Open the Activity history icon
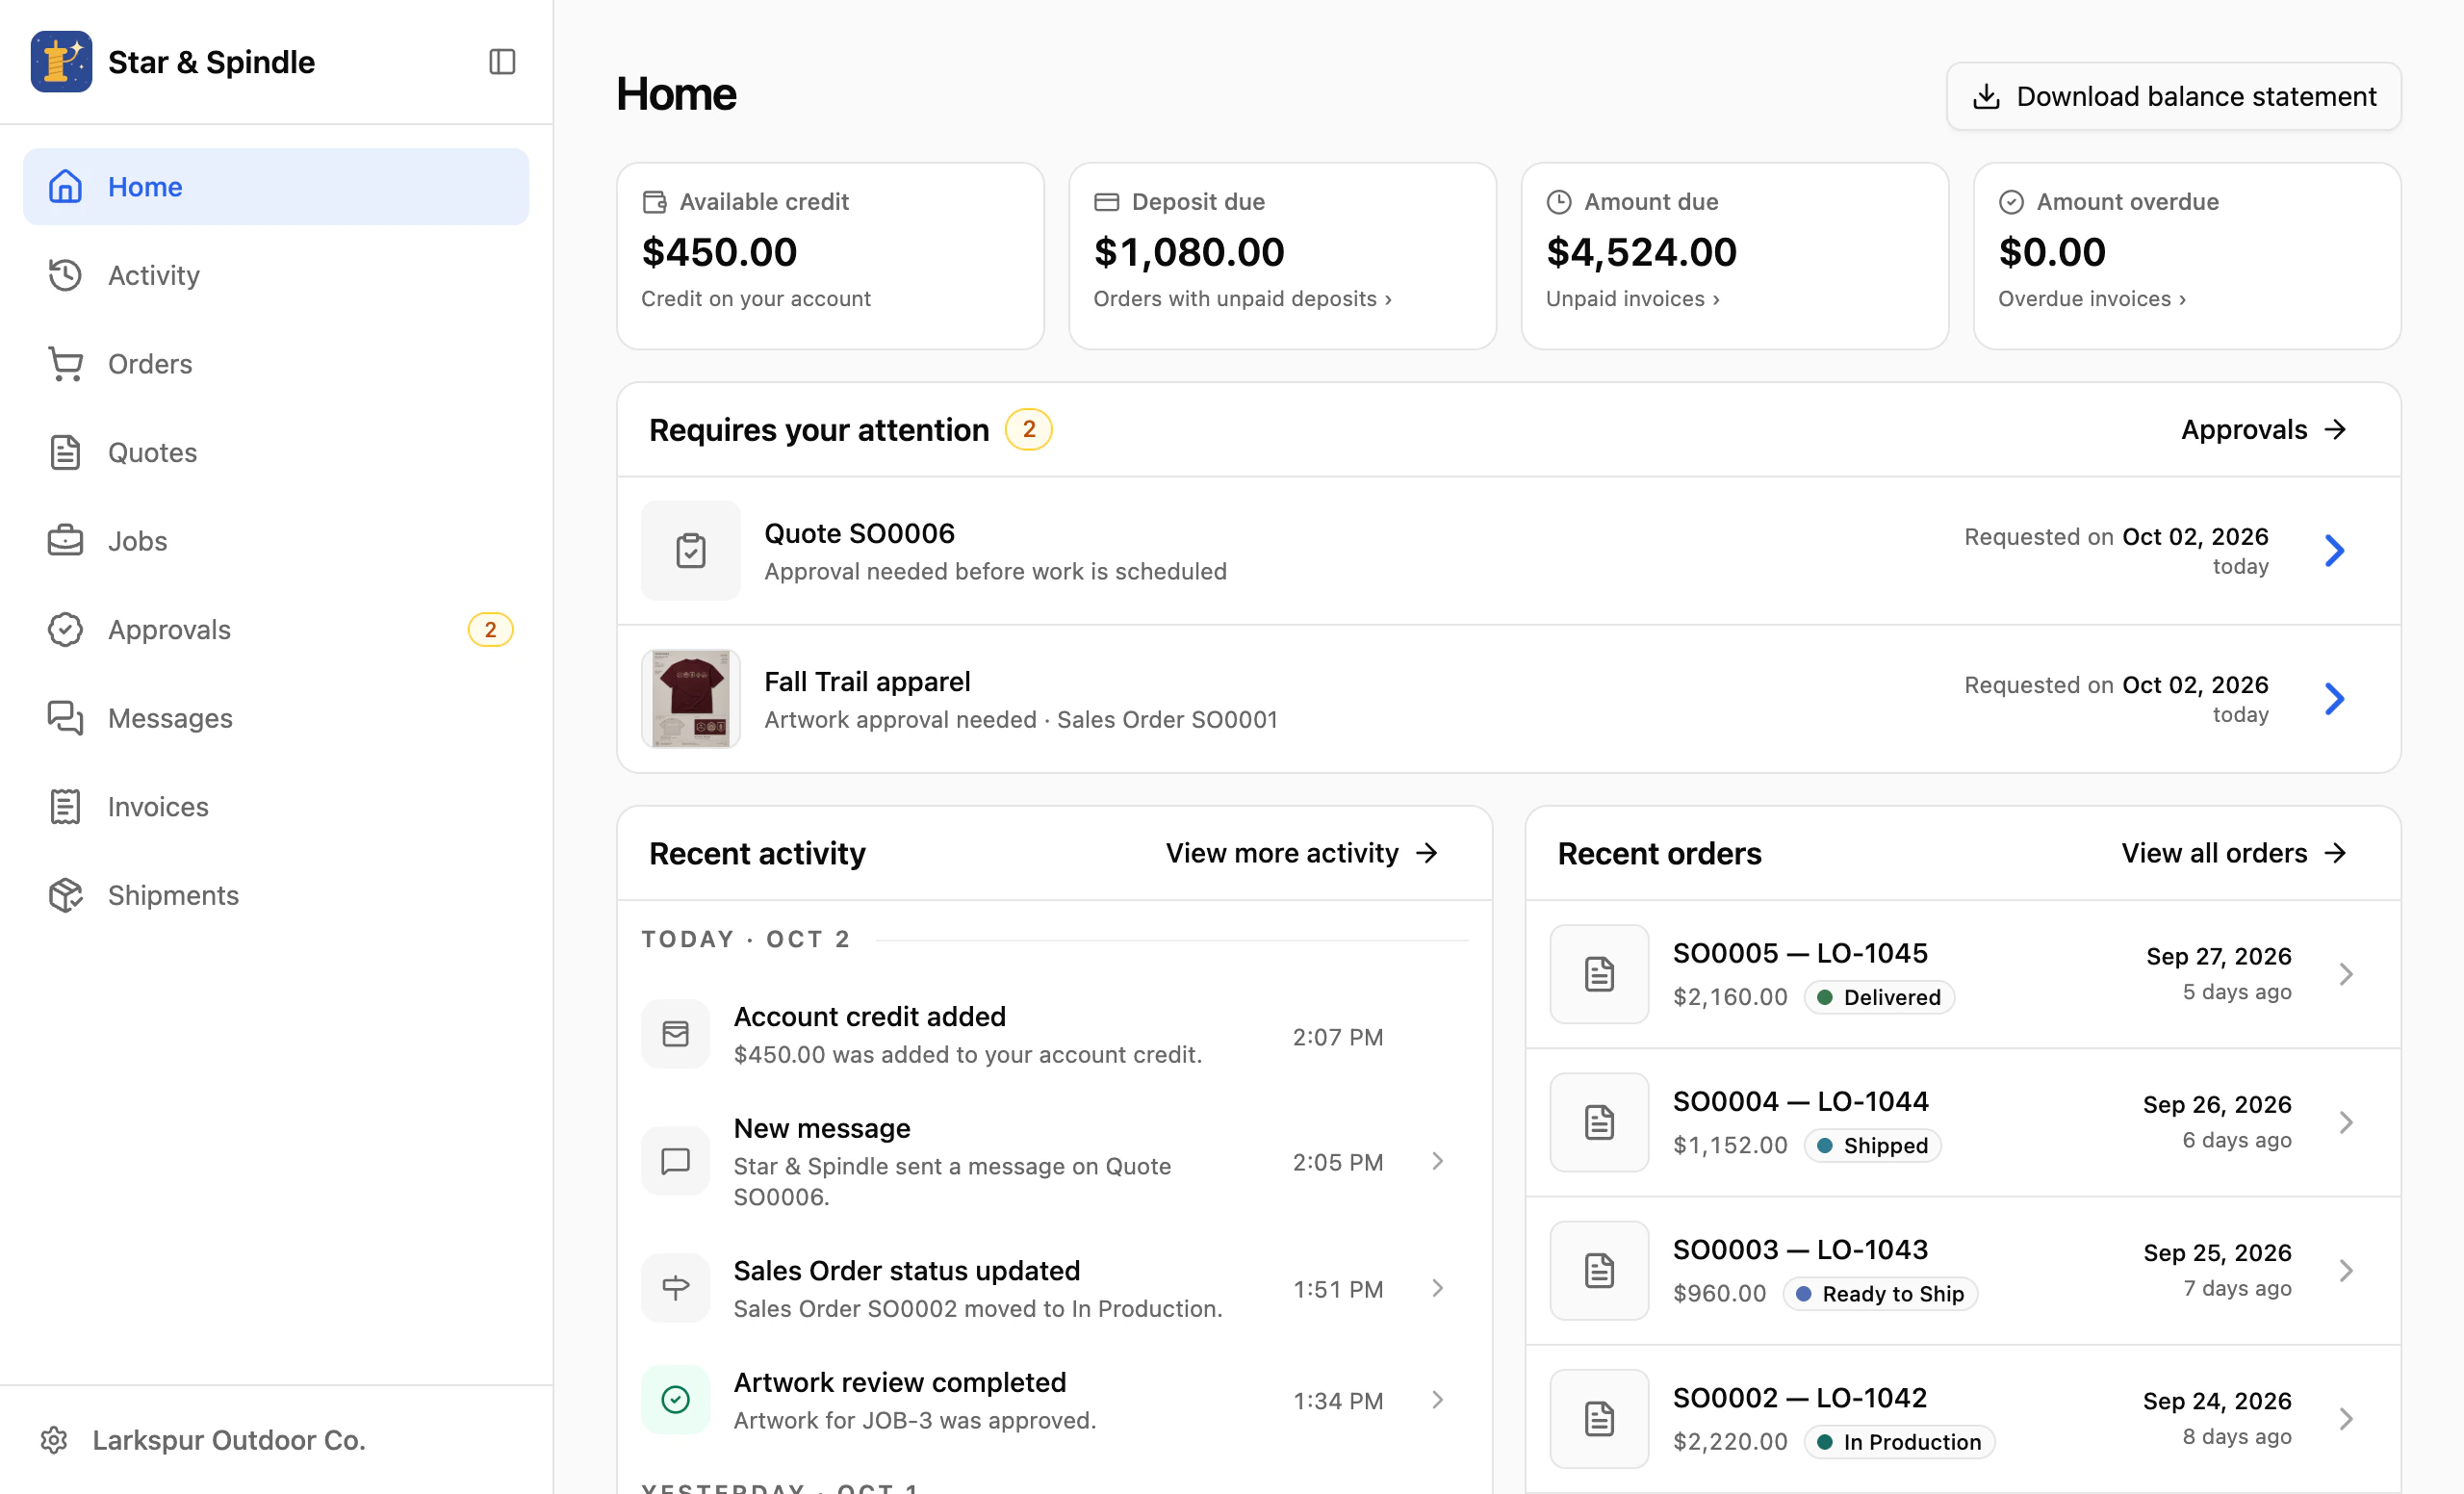This screenshot has height=1494, width=2464. (65, 275)
